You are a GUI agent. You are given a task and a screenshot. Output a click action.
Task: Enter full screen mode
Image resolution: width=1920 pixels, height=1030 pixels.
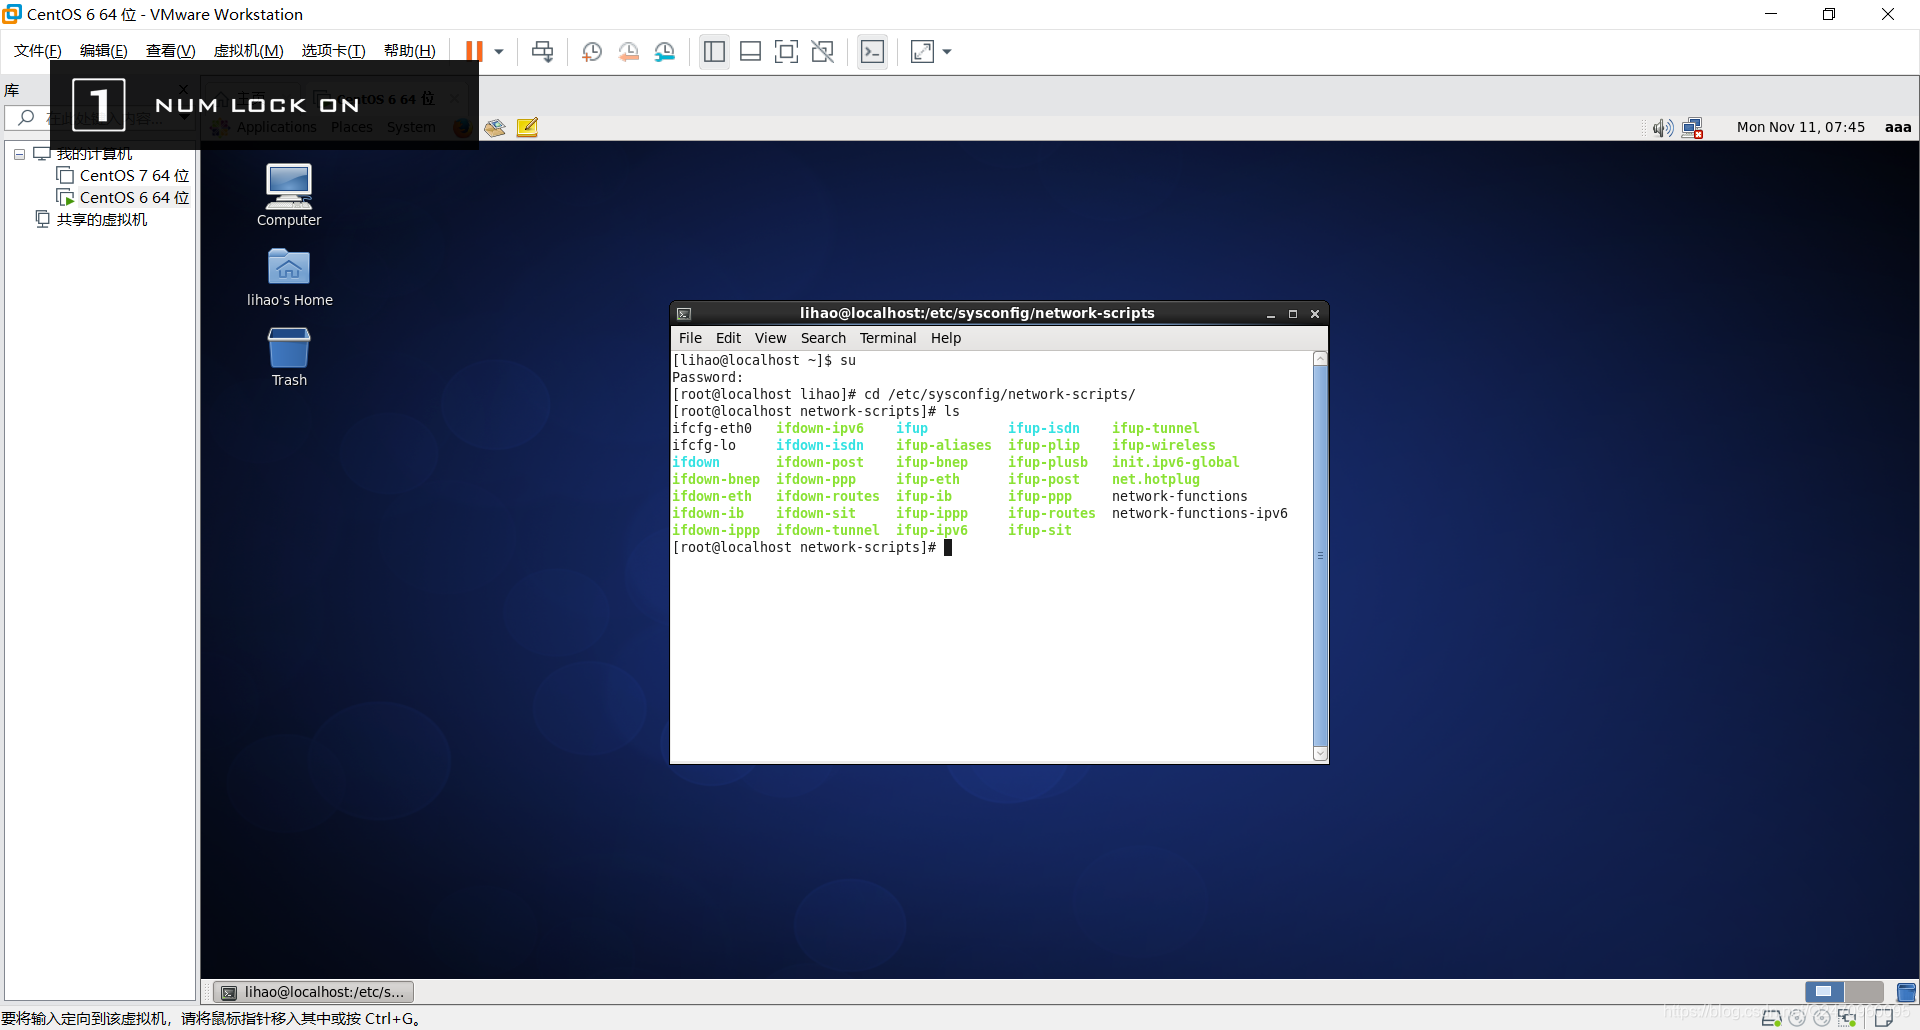pos(787,51)
